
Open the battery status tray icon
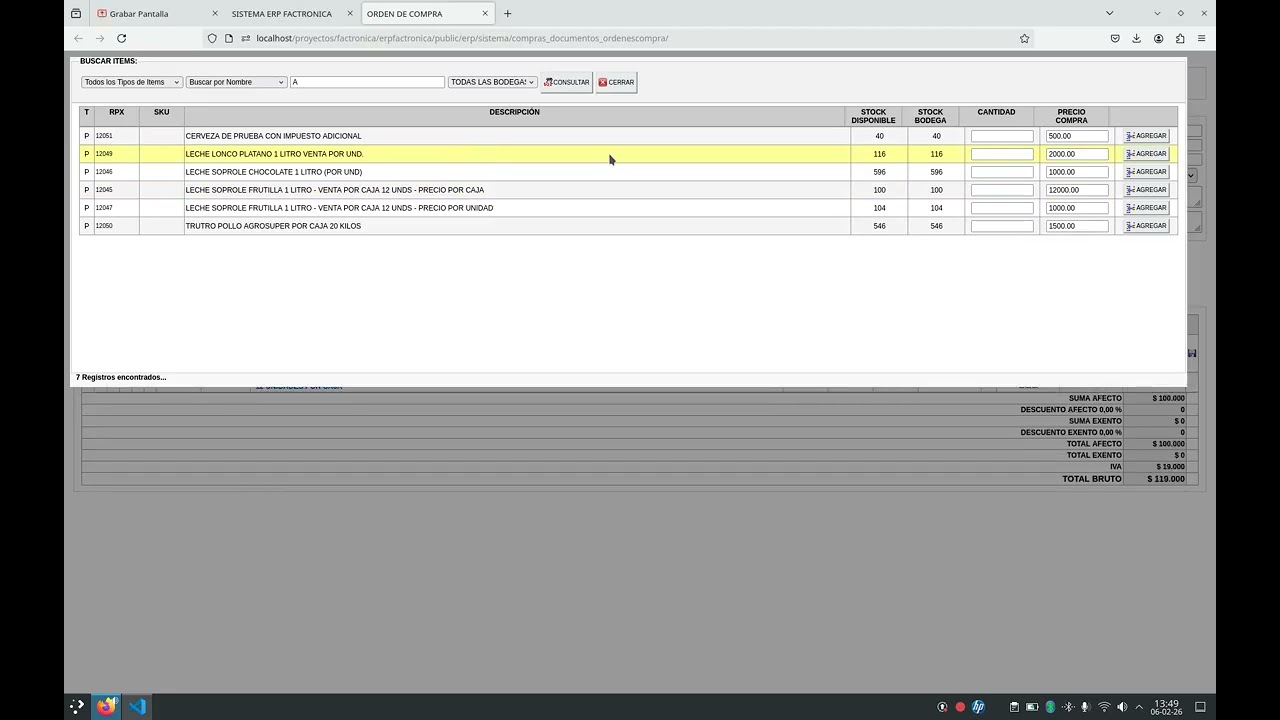[x=1032, y=707]
